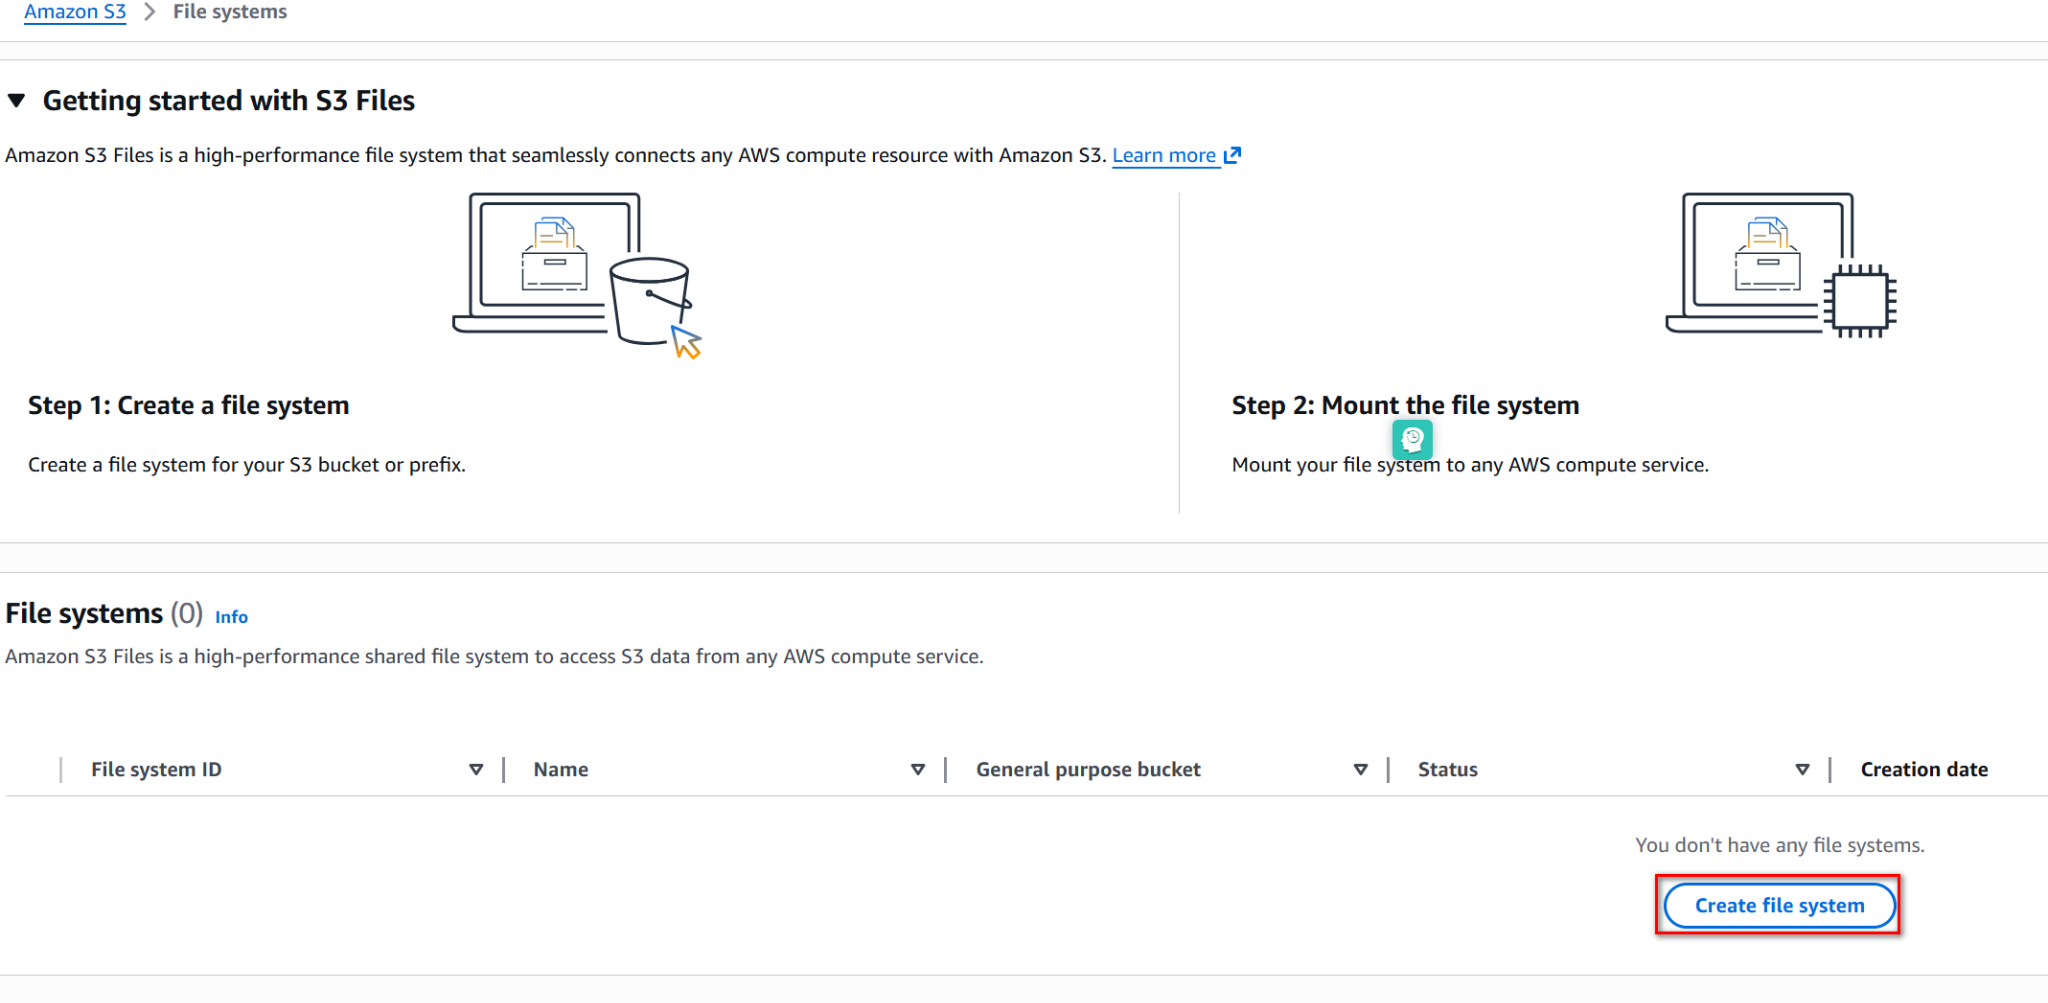Click the Creation date column header
2048x1003 pixels.
click(x=1924, y=769)
